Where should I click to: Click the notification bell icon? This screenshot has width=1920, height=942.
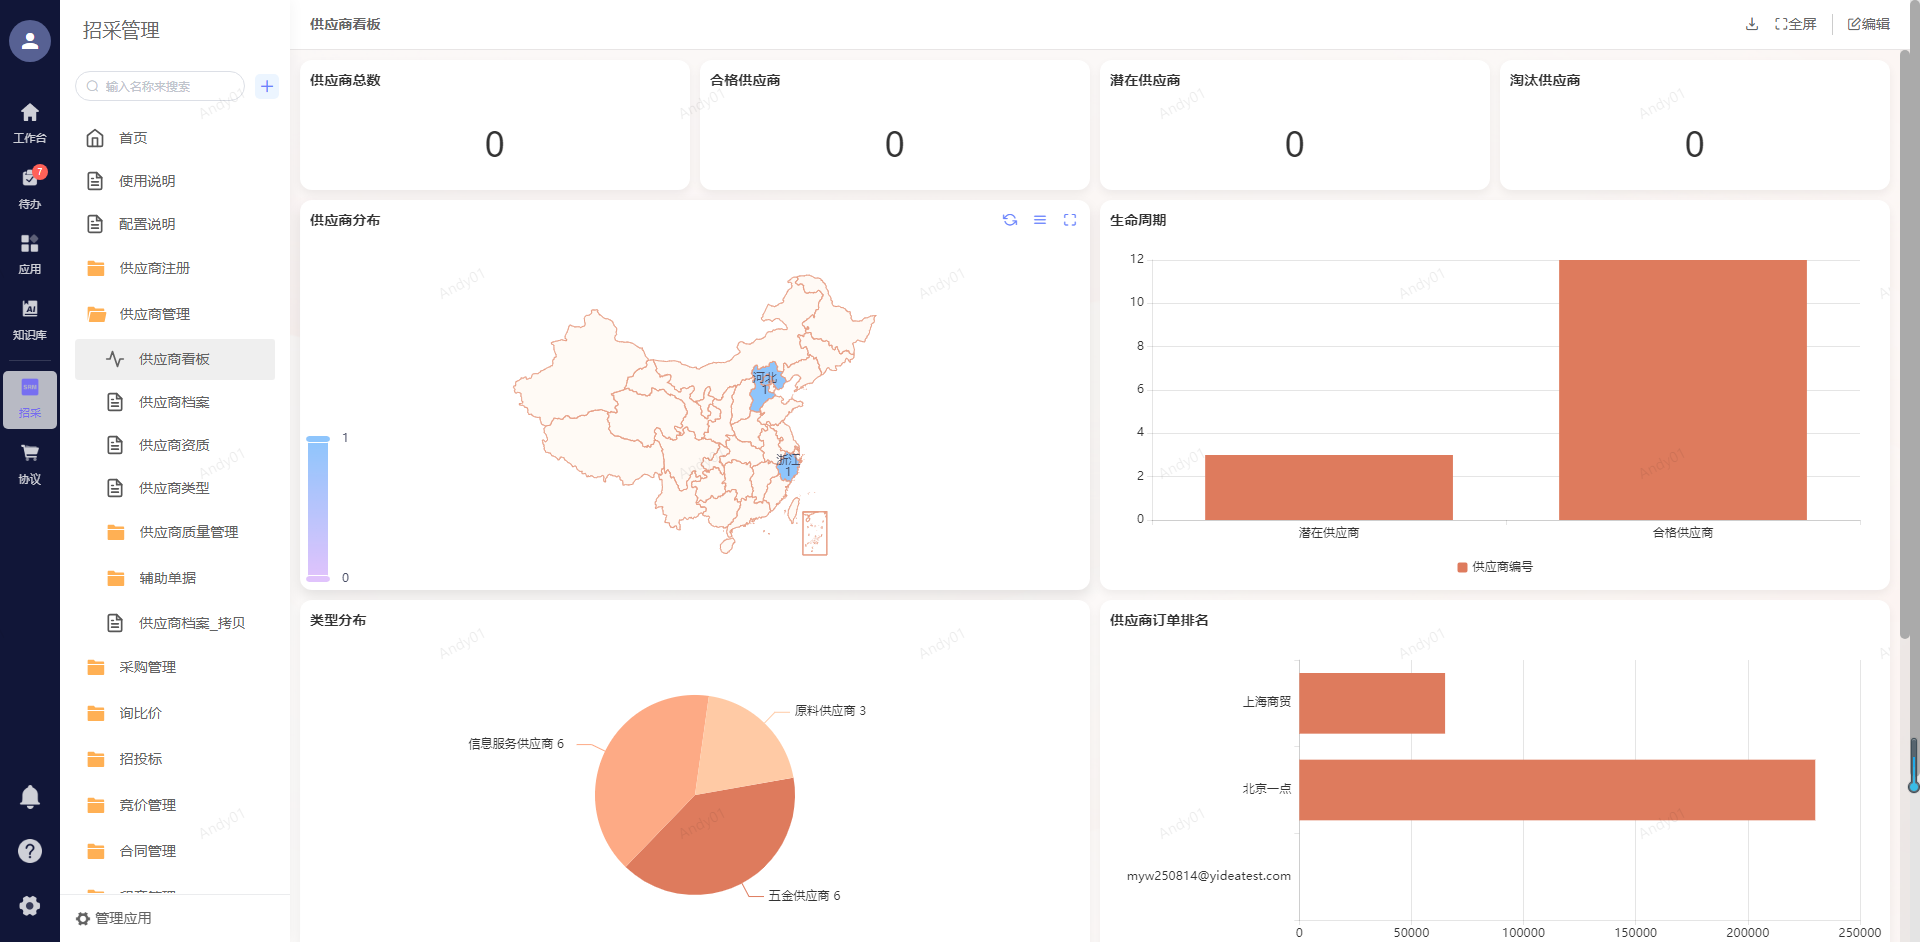pyautogui.click(x=30, y=796)
